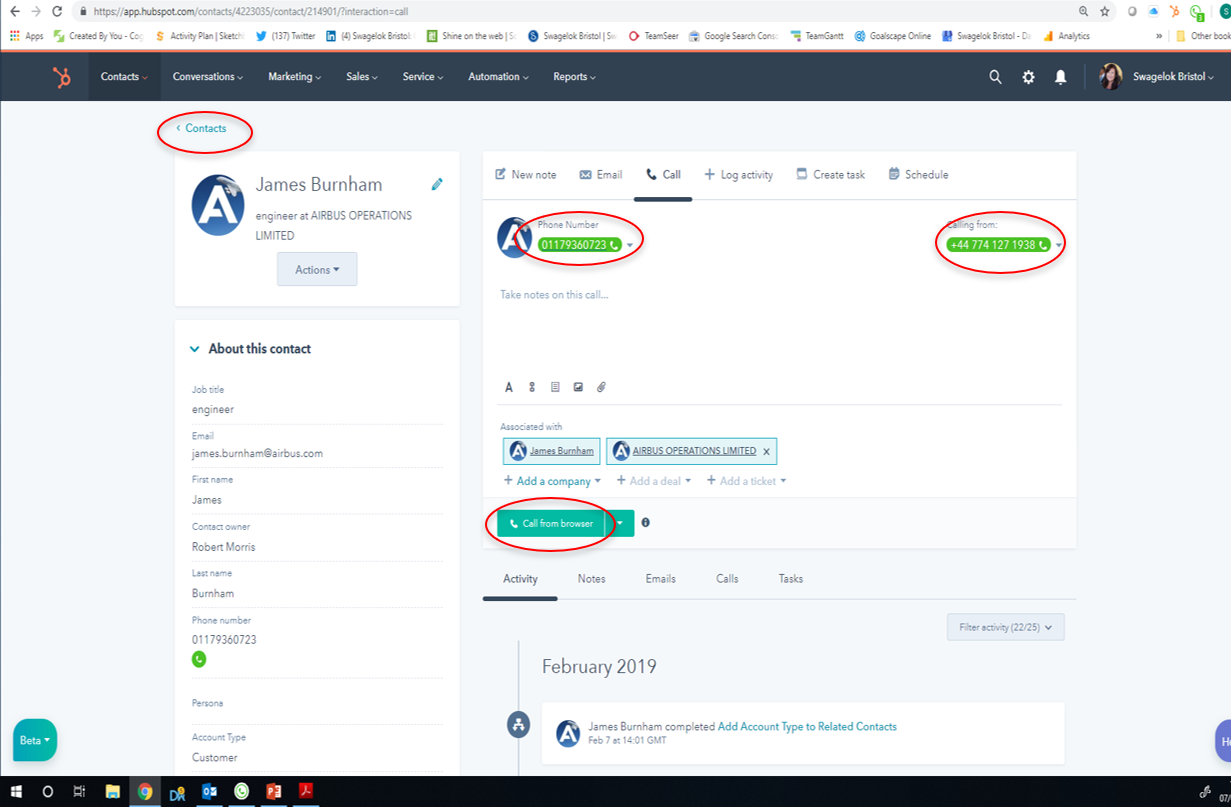Screen dimensions: 1231x807
Task: Open the Actions dropdown
Action: tap(317, 270)
